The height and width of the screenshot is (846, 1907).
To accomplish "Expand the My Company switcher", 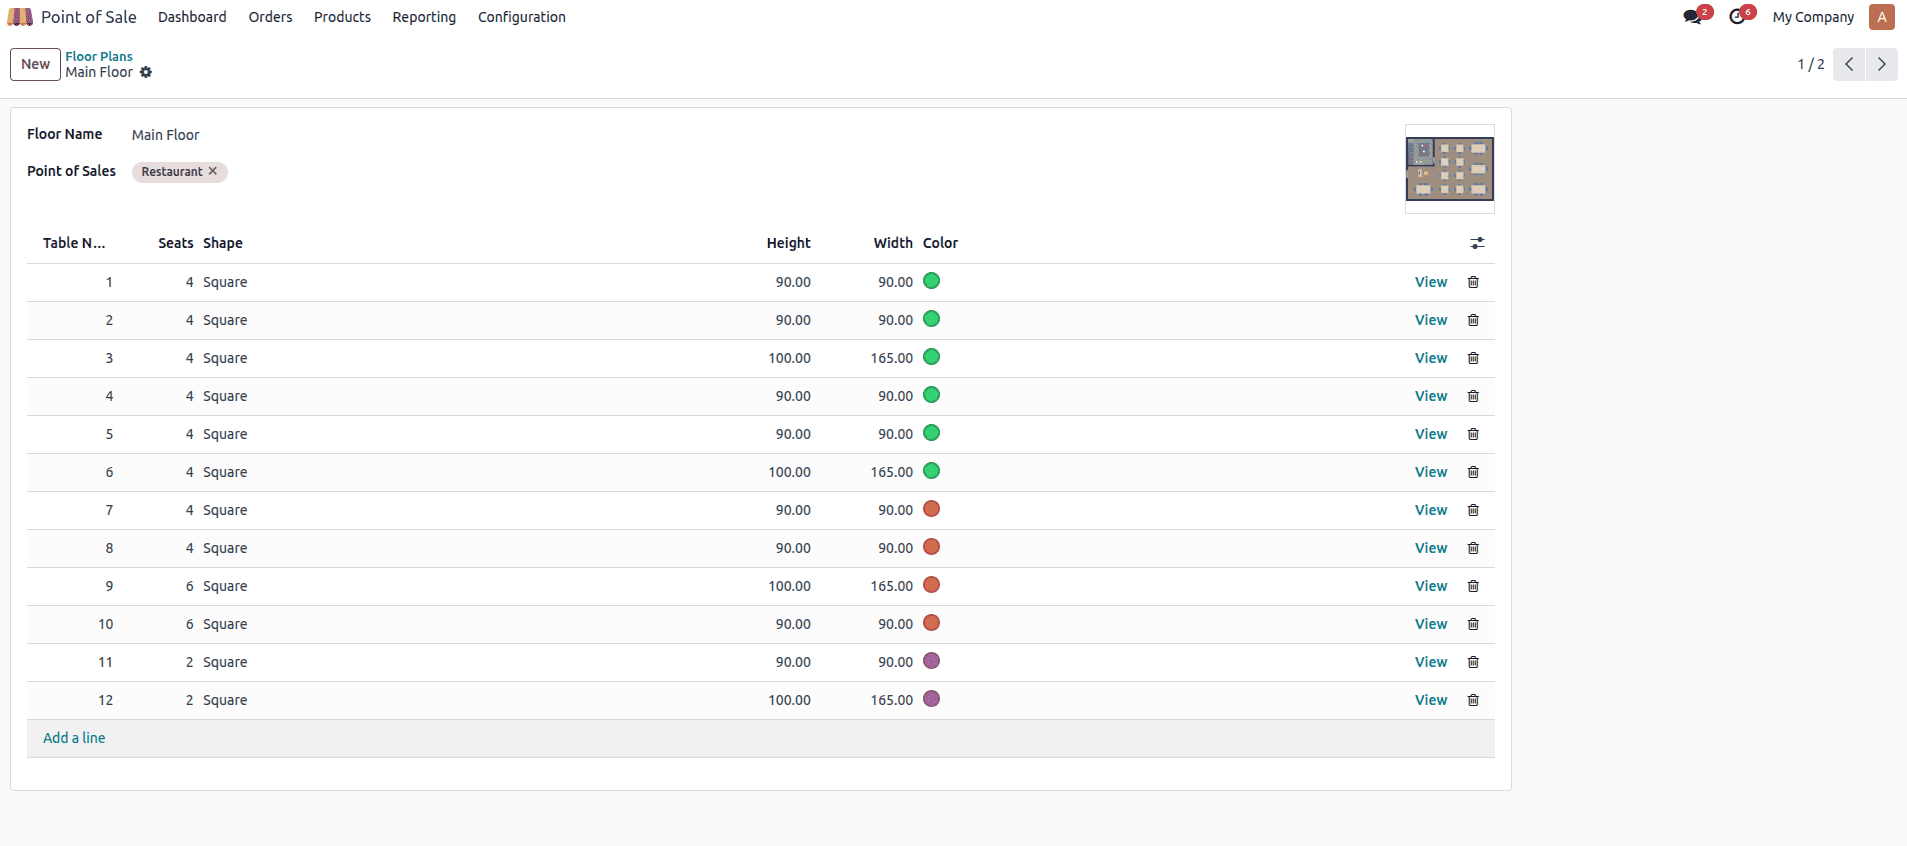I will tap(1812, 17).
